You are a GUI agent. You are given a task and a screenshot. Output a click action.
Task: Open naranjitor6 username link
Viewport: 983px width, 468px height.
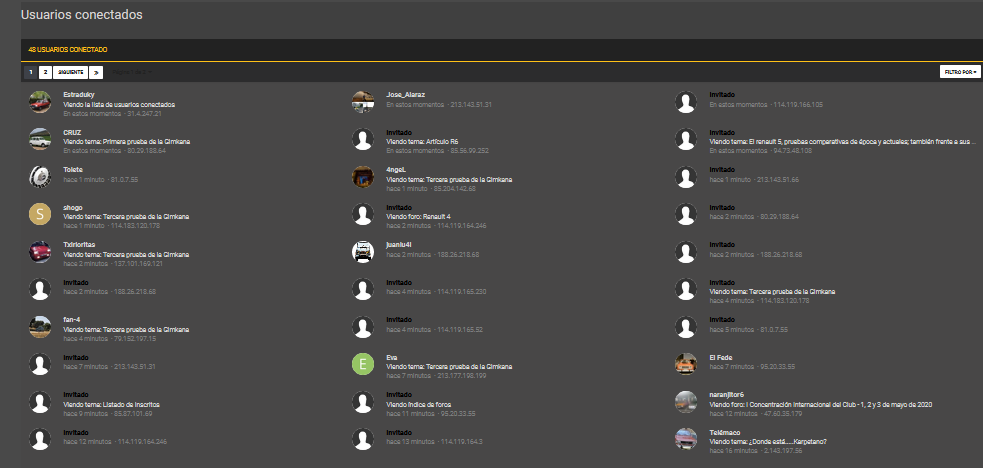[726, 395]
